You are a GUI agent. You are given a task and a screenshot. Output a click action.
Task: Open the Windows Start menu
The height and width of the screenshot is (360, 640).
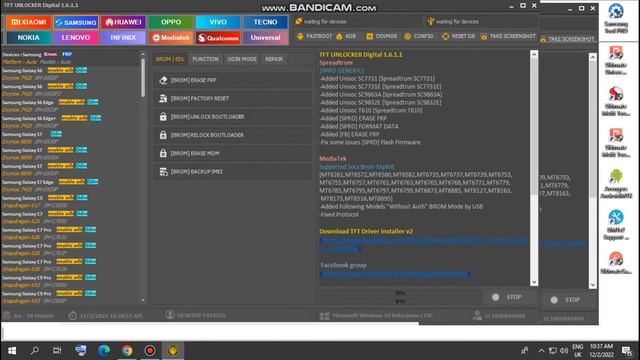click(12, 351)
